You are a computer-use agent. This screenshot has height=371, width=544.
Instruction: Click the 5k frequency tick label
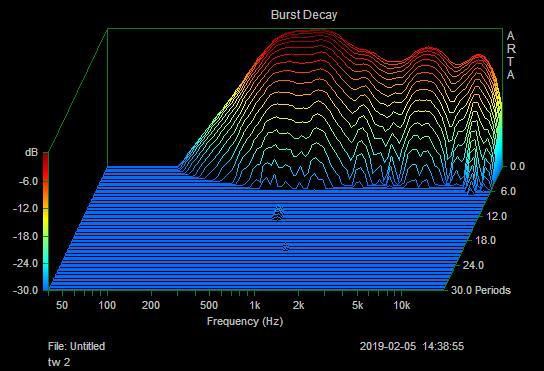point(357,305)
